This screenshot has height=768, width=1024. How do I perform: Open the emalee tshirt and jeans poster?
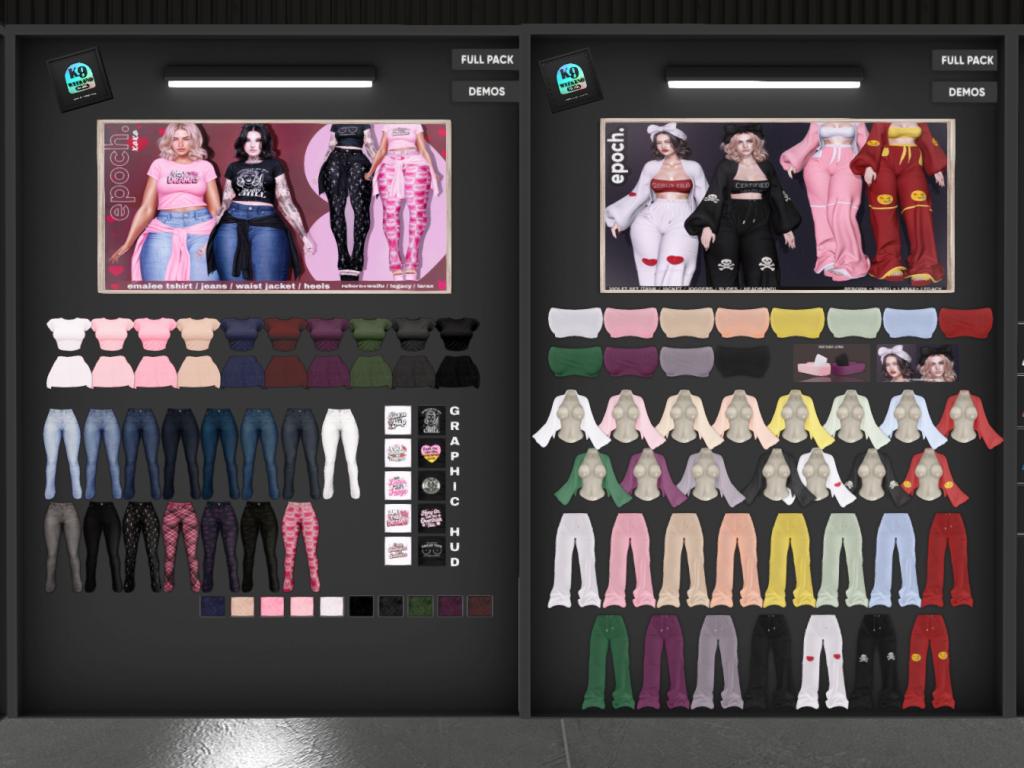point(273,206)
